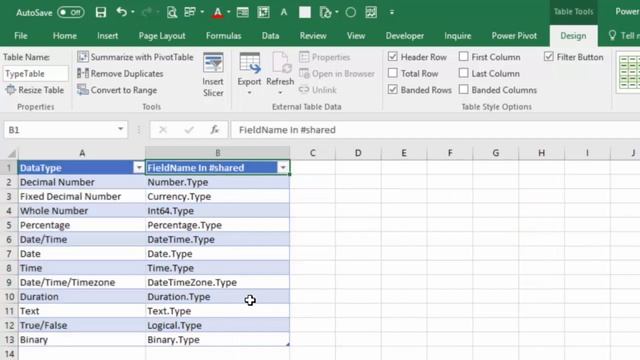This screenshot has width=640, height=360.
Task: Click Convert to Range
Action: pos(117,90)
